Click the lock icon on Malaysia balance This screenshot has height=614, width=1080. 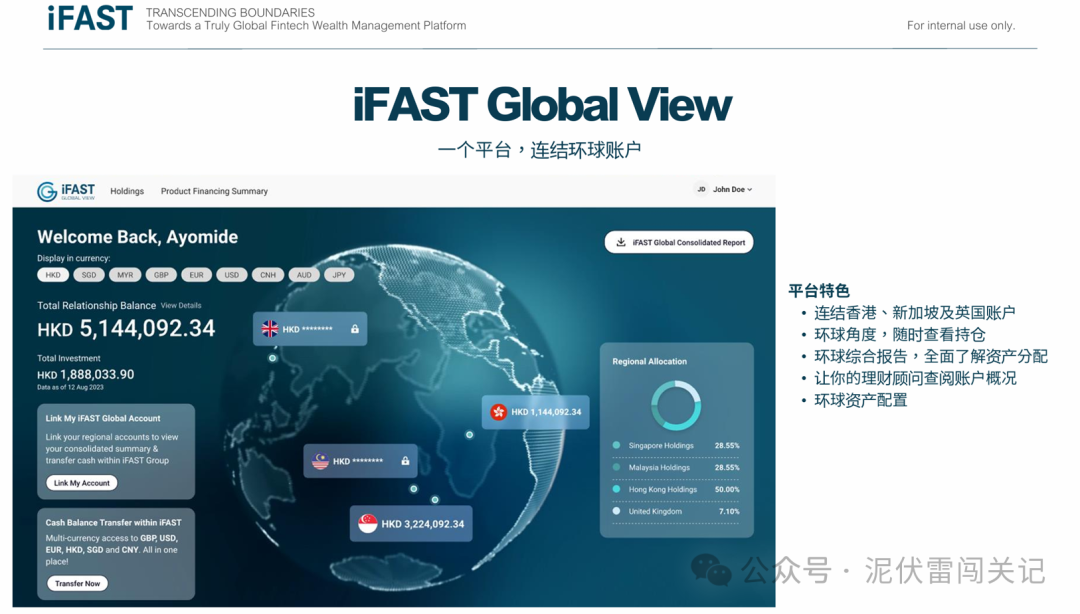(405, 460)
